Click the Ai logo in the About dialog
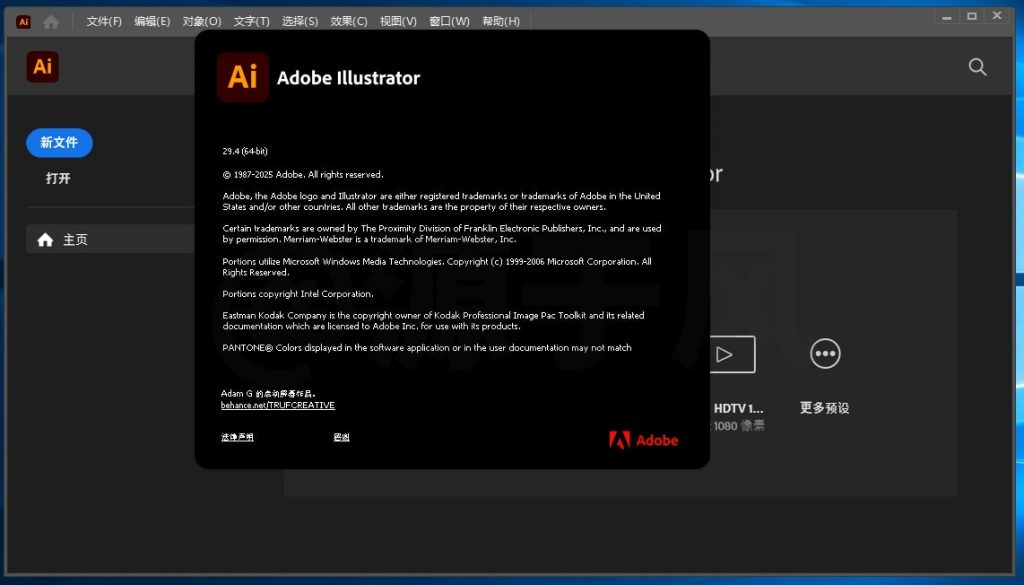Image resolution: width=1024 pixels, height=585 pixels. (243, 77)
